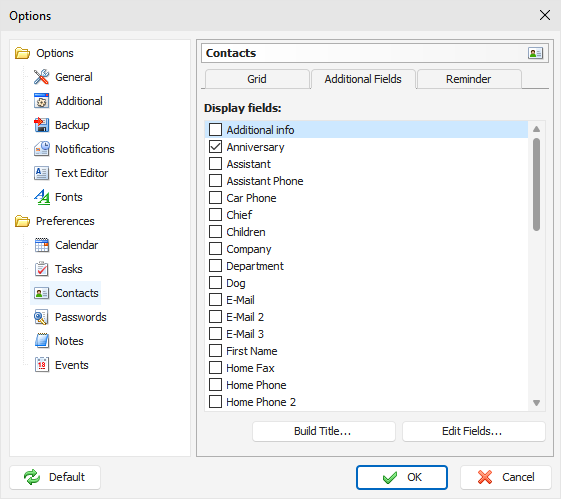Toggle the Home Phone checkbox
This screenshot has height=499, width=561.
coord(215,385)
